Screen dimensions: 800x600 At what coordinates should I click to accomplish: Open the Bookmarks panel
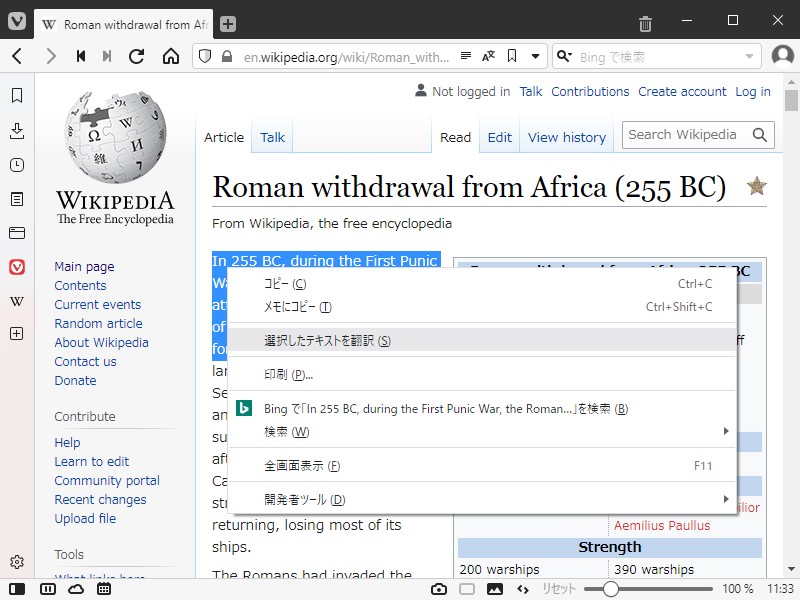[x=17, y=95]
